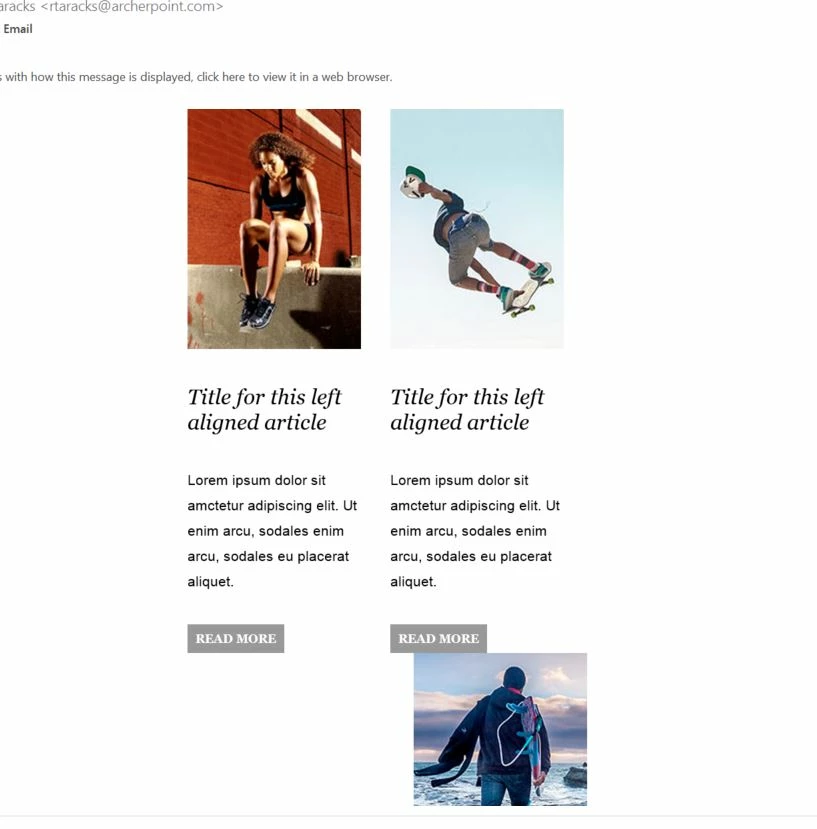Open the woman sitting on wall photo
The height and width of the screenshot is (829, 817).
point(274,229)
